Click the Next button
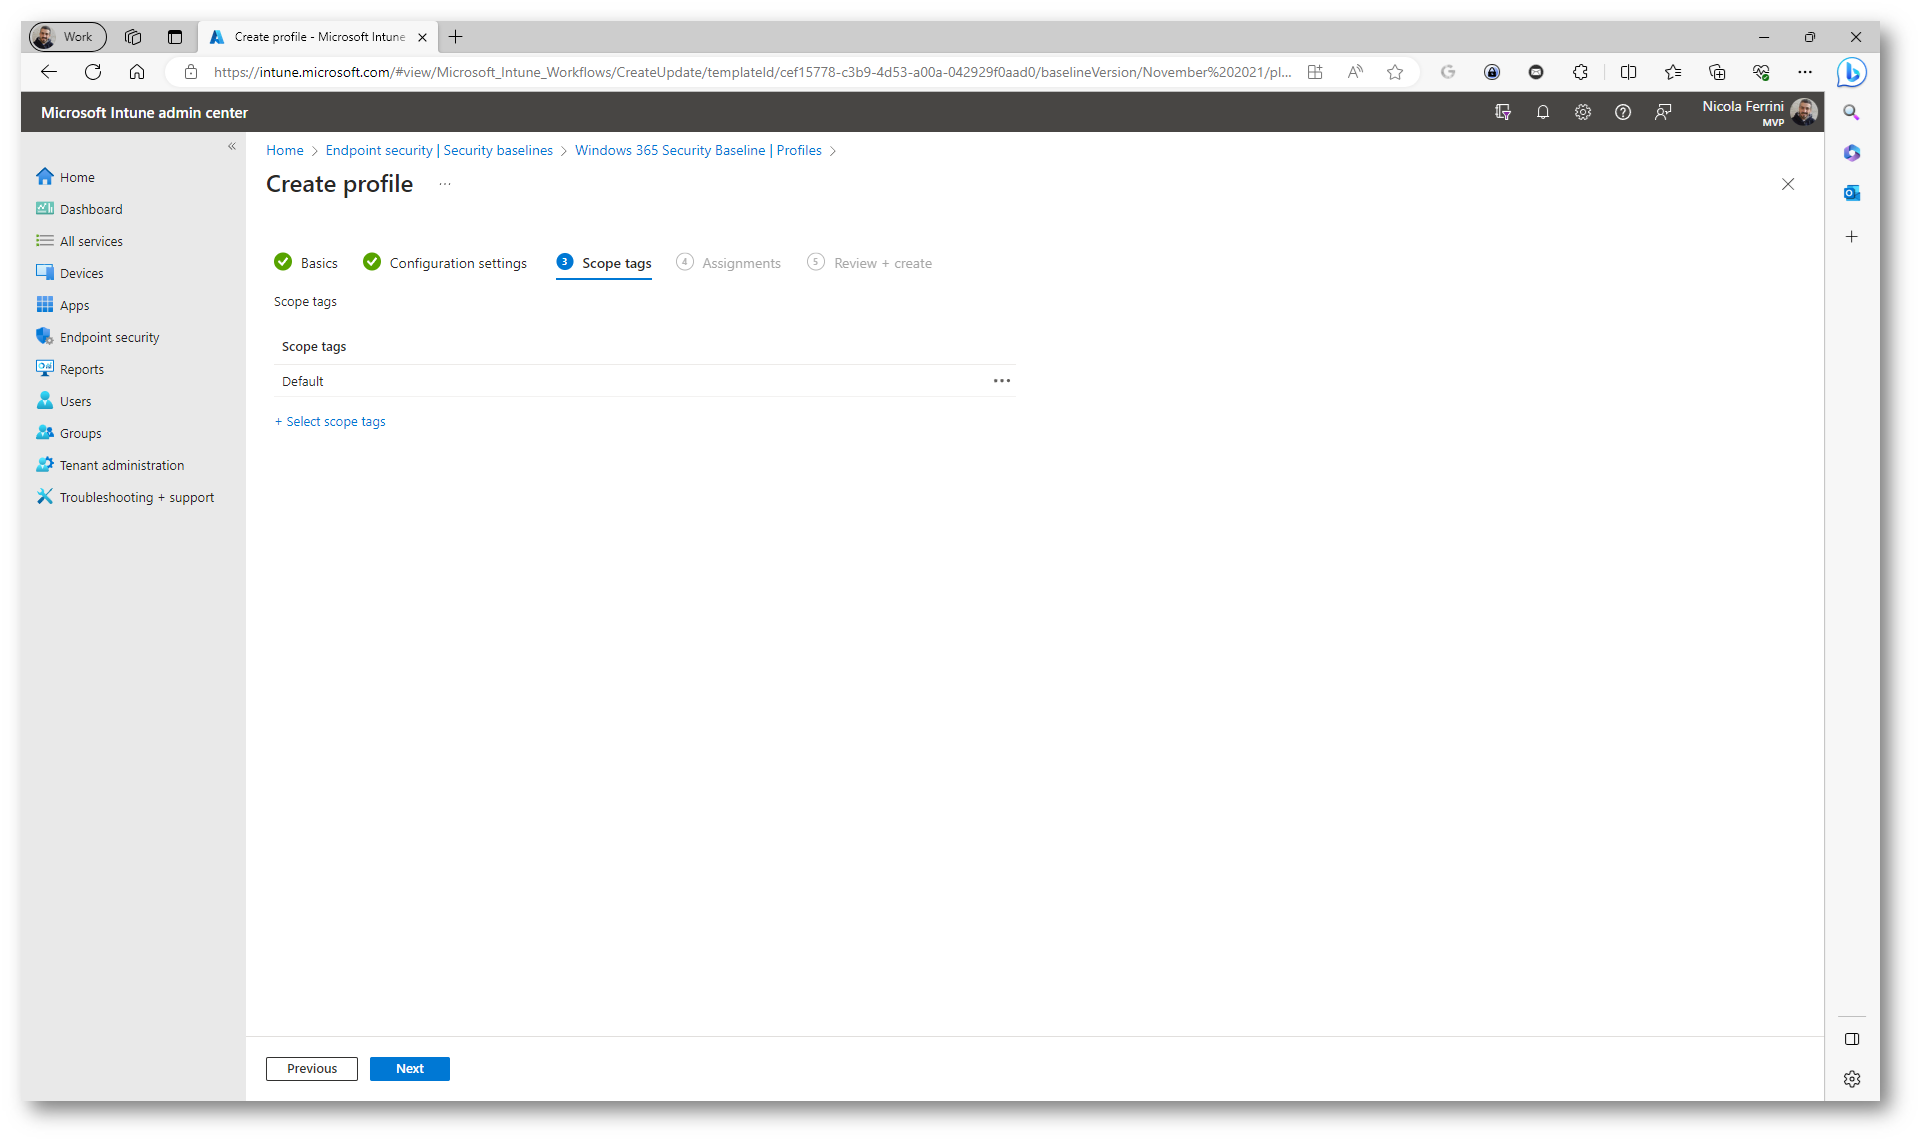The image size is (1922, 1143). pyautogui.click(x=410, y=1068)
